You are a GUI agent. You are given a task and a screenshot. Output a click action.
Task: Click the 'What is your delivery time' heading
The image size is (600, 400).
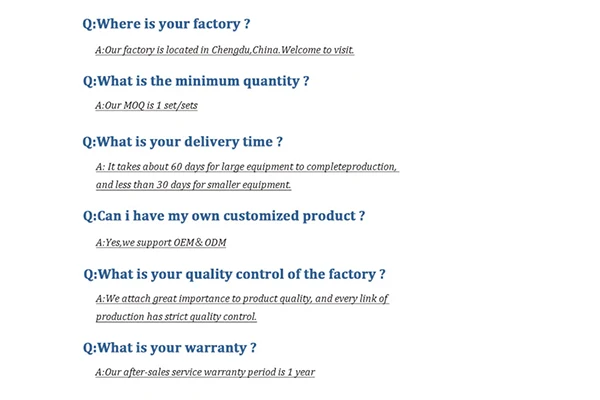[183, 142]
